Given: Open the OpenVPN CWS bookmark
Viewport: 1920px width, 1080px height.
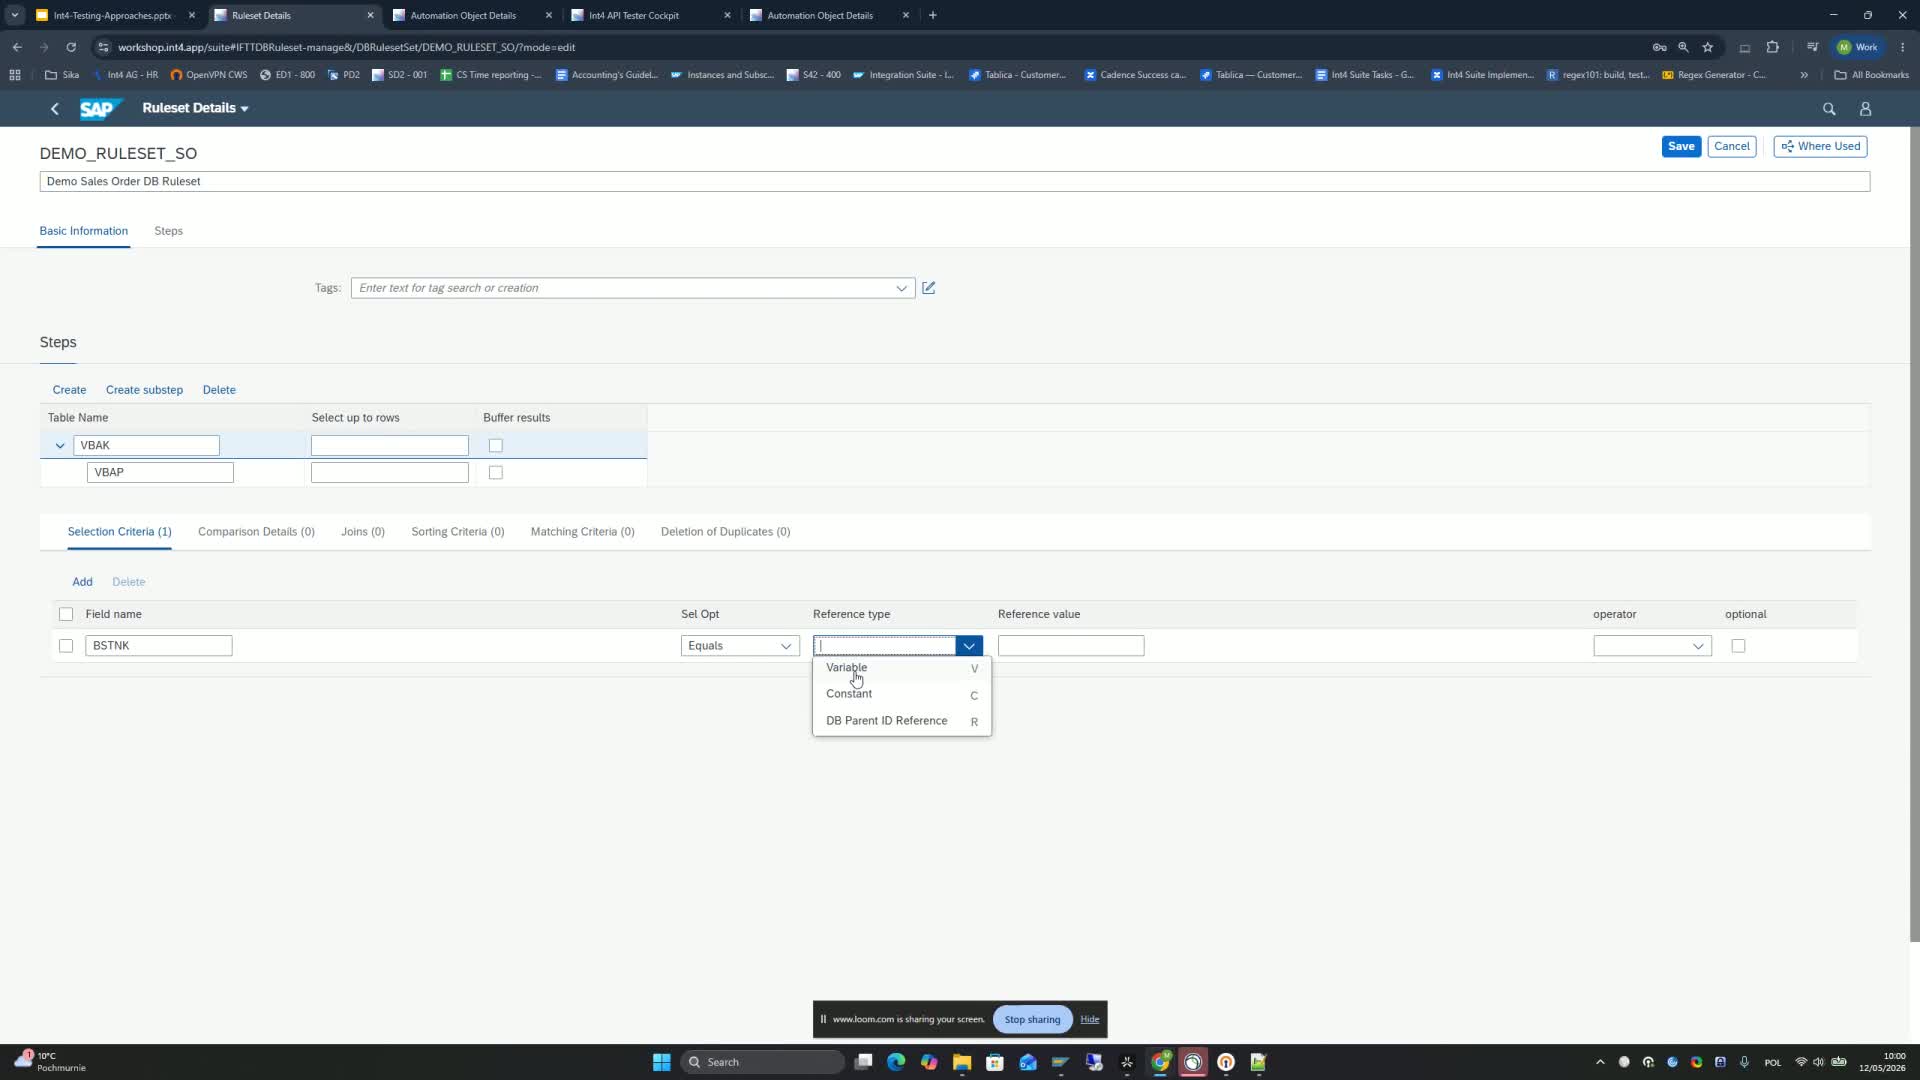Looking at the screenshot, I should point(209,75).
